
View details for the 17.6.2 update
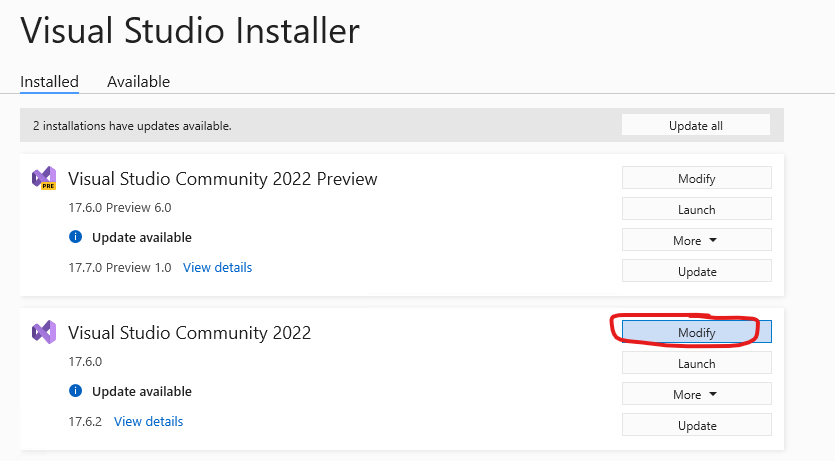pos(149,421)
